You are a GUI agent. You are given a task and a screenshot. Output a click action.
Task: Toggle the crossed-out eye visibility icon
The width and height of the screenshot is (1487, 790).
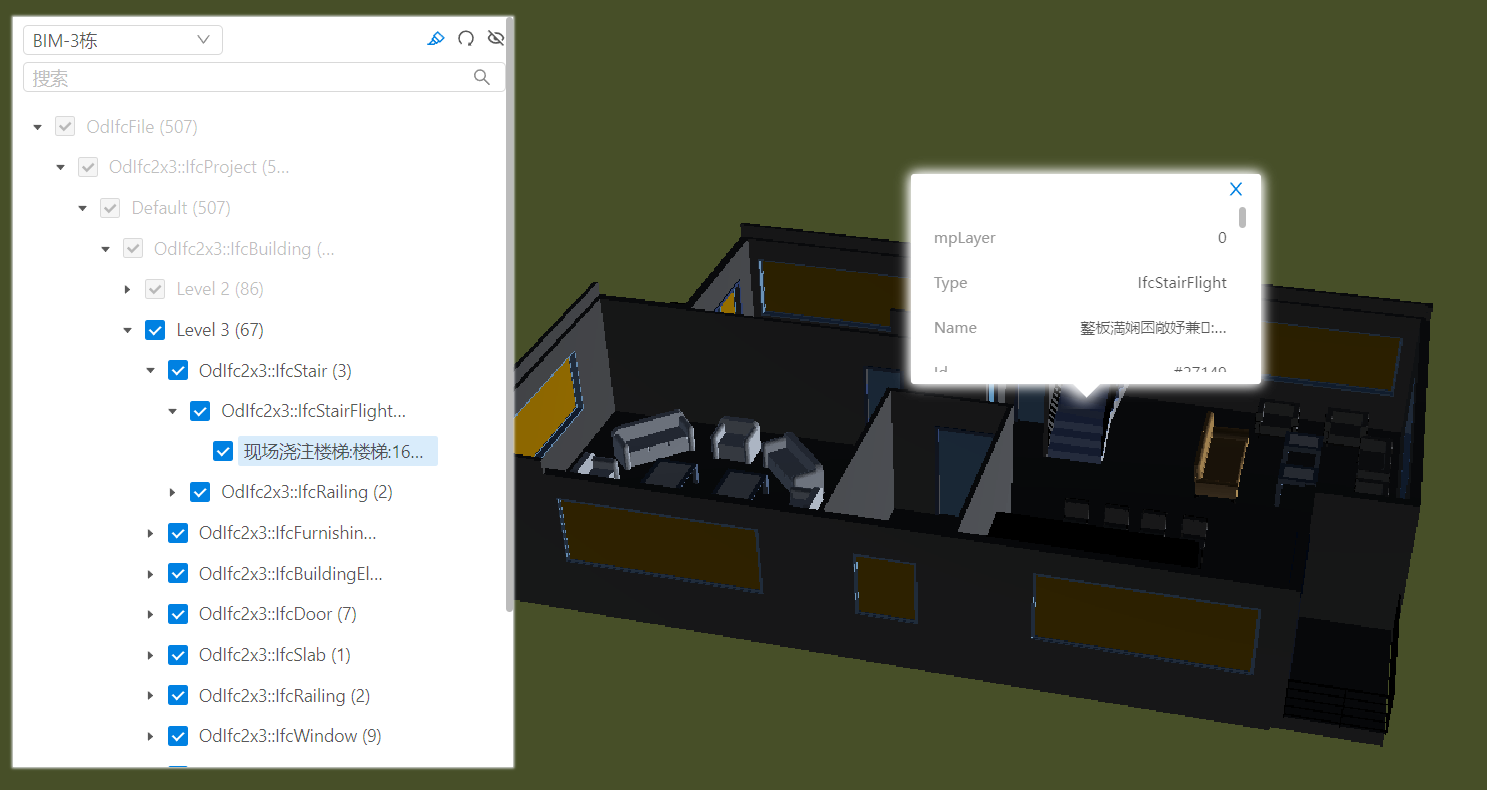tap(495, 39)
